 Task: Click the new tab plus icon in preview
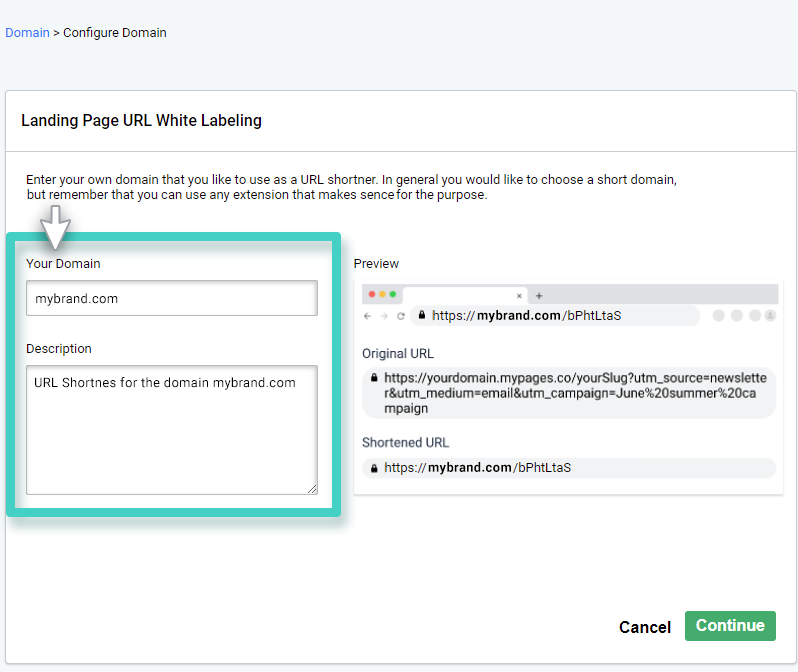pos(539,295)
